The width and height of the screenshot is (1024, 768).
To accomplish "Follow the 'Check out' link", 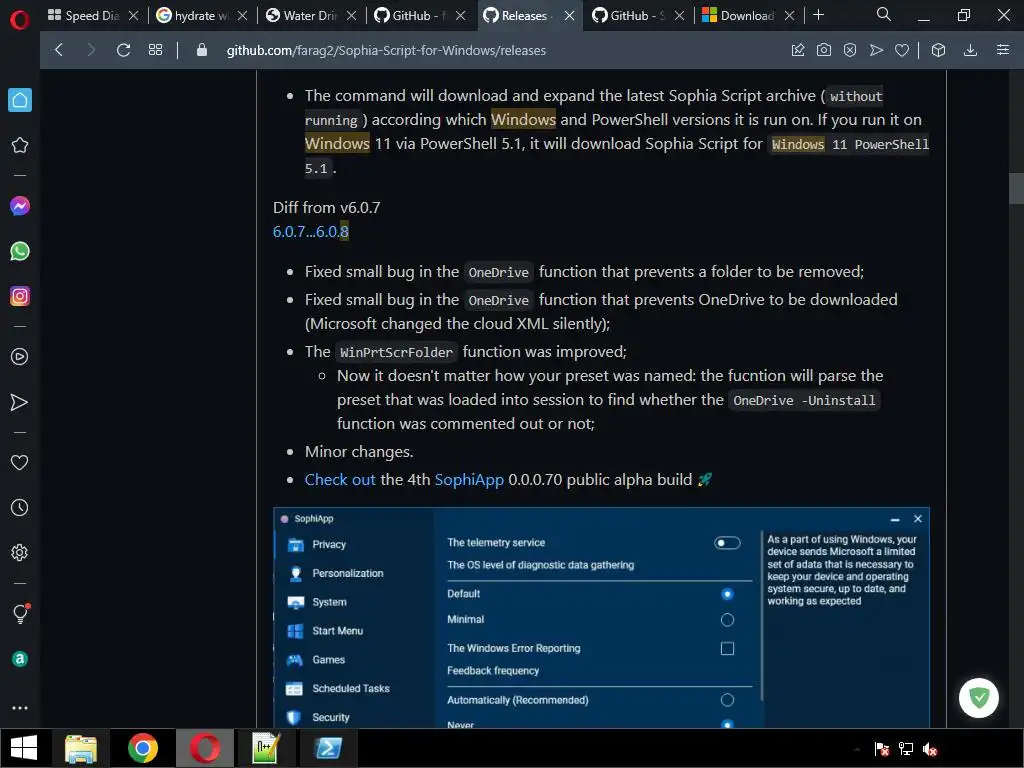I will (x=340, y=479).
